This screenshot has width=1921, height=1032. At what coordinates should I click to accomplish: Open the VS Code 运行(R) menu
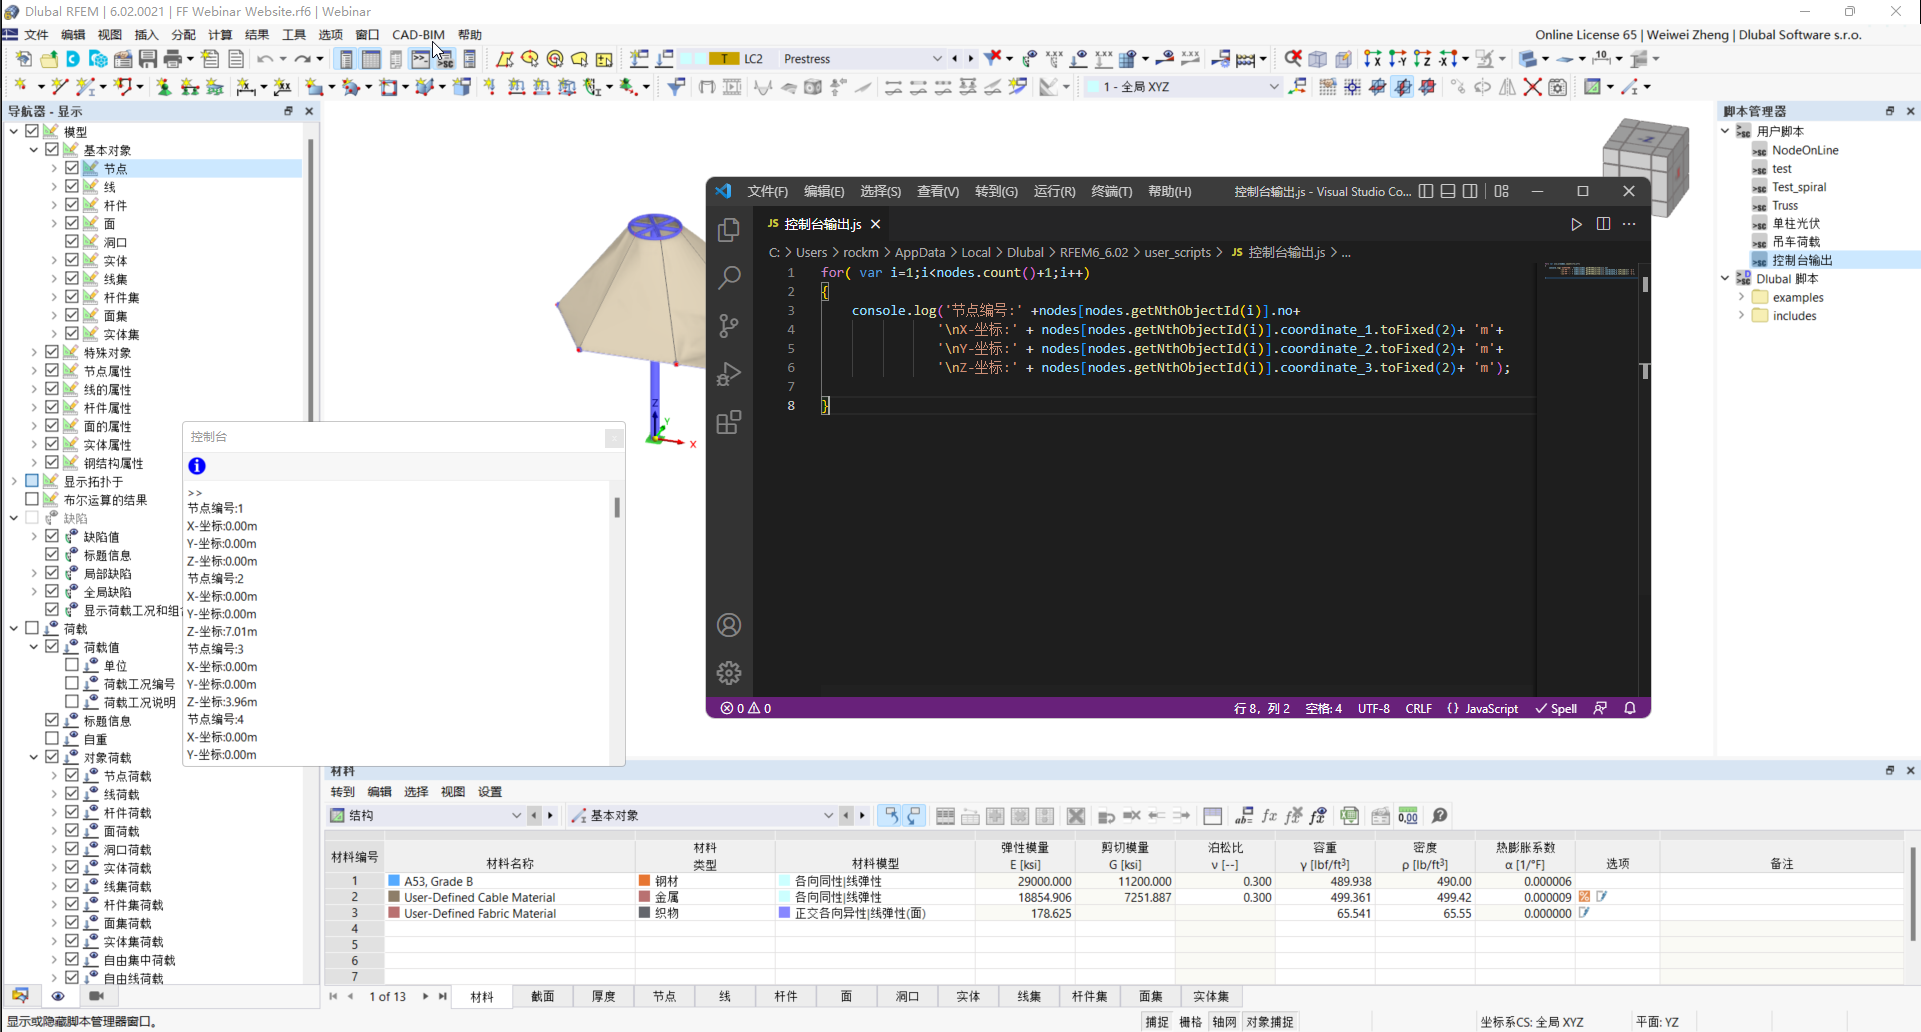1054,191
